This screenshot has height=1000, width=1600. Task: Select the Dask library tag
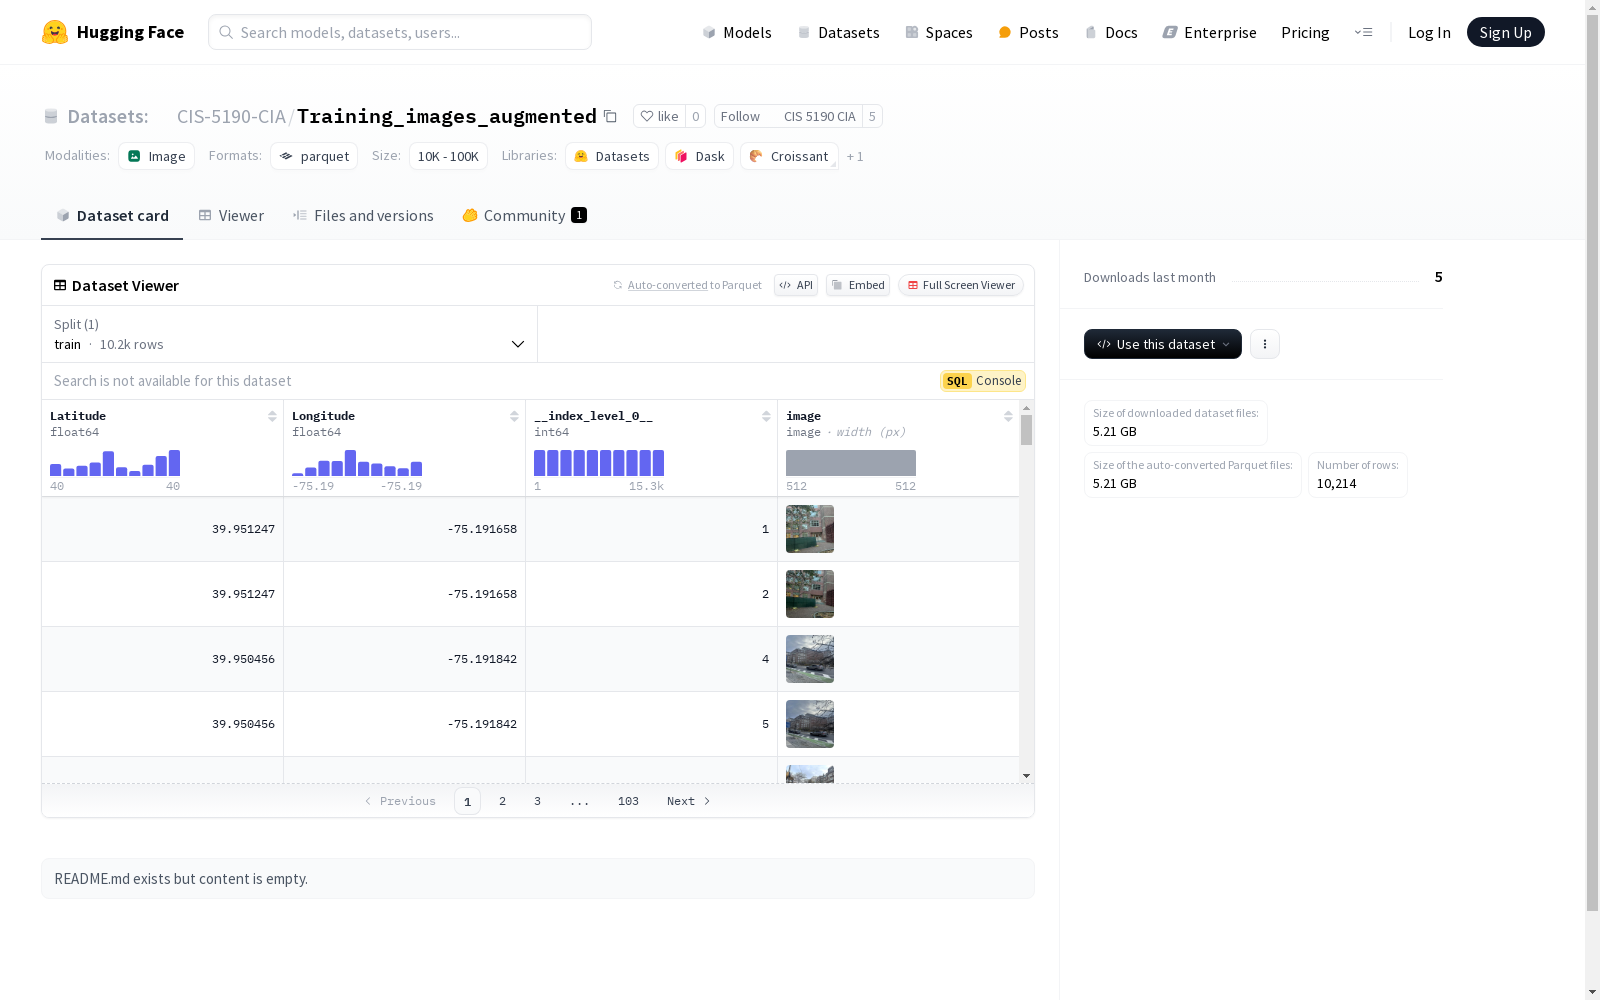coord(700,156)
